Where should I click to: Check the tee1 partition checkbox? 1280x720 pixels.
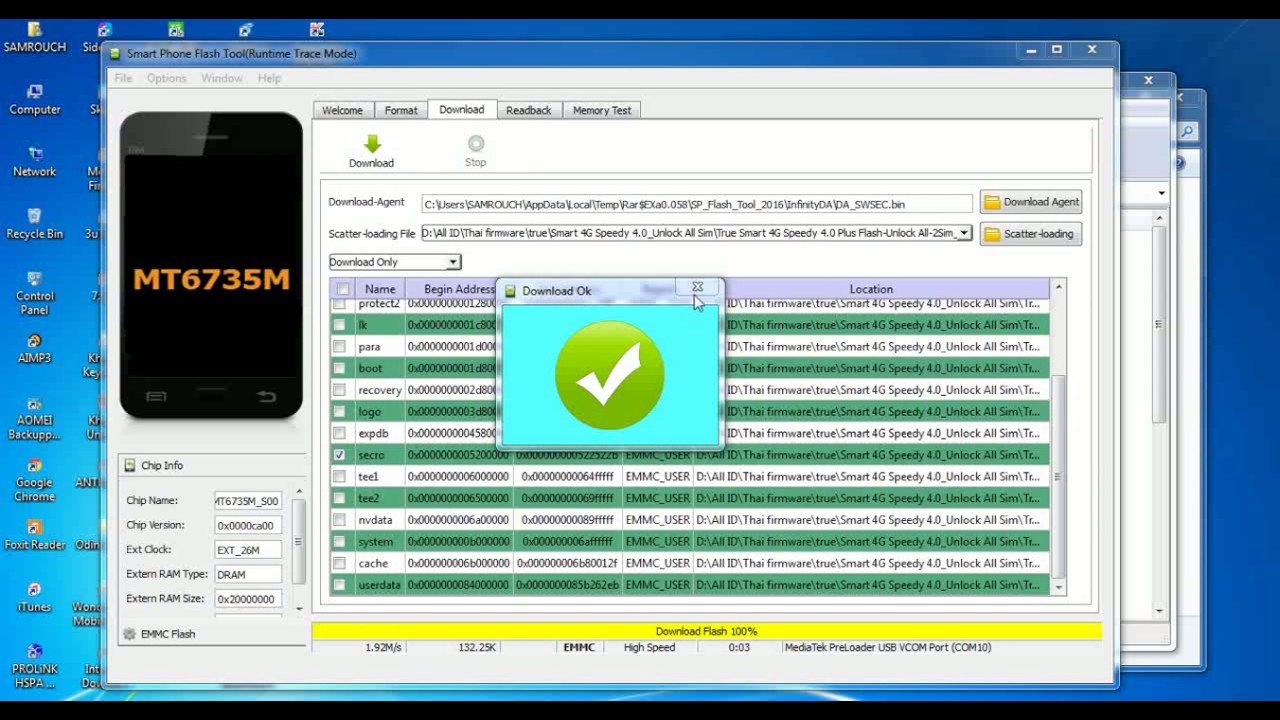click(339, 477)
